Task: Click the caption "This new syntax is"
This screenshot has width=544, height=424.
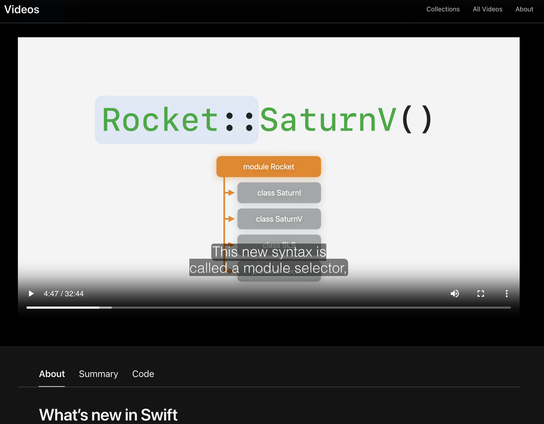Action: (269, 252)
